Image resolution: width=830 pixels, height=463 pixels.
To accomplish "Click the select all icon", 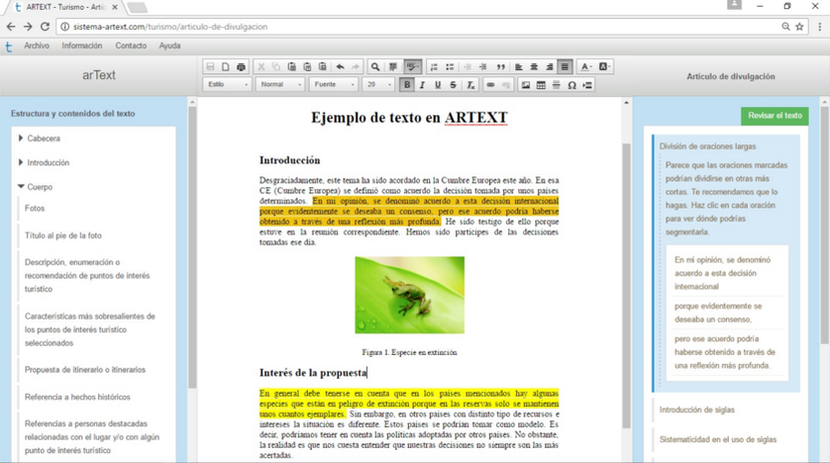I will pos(393,67).
